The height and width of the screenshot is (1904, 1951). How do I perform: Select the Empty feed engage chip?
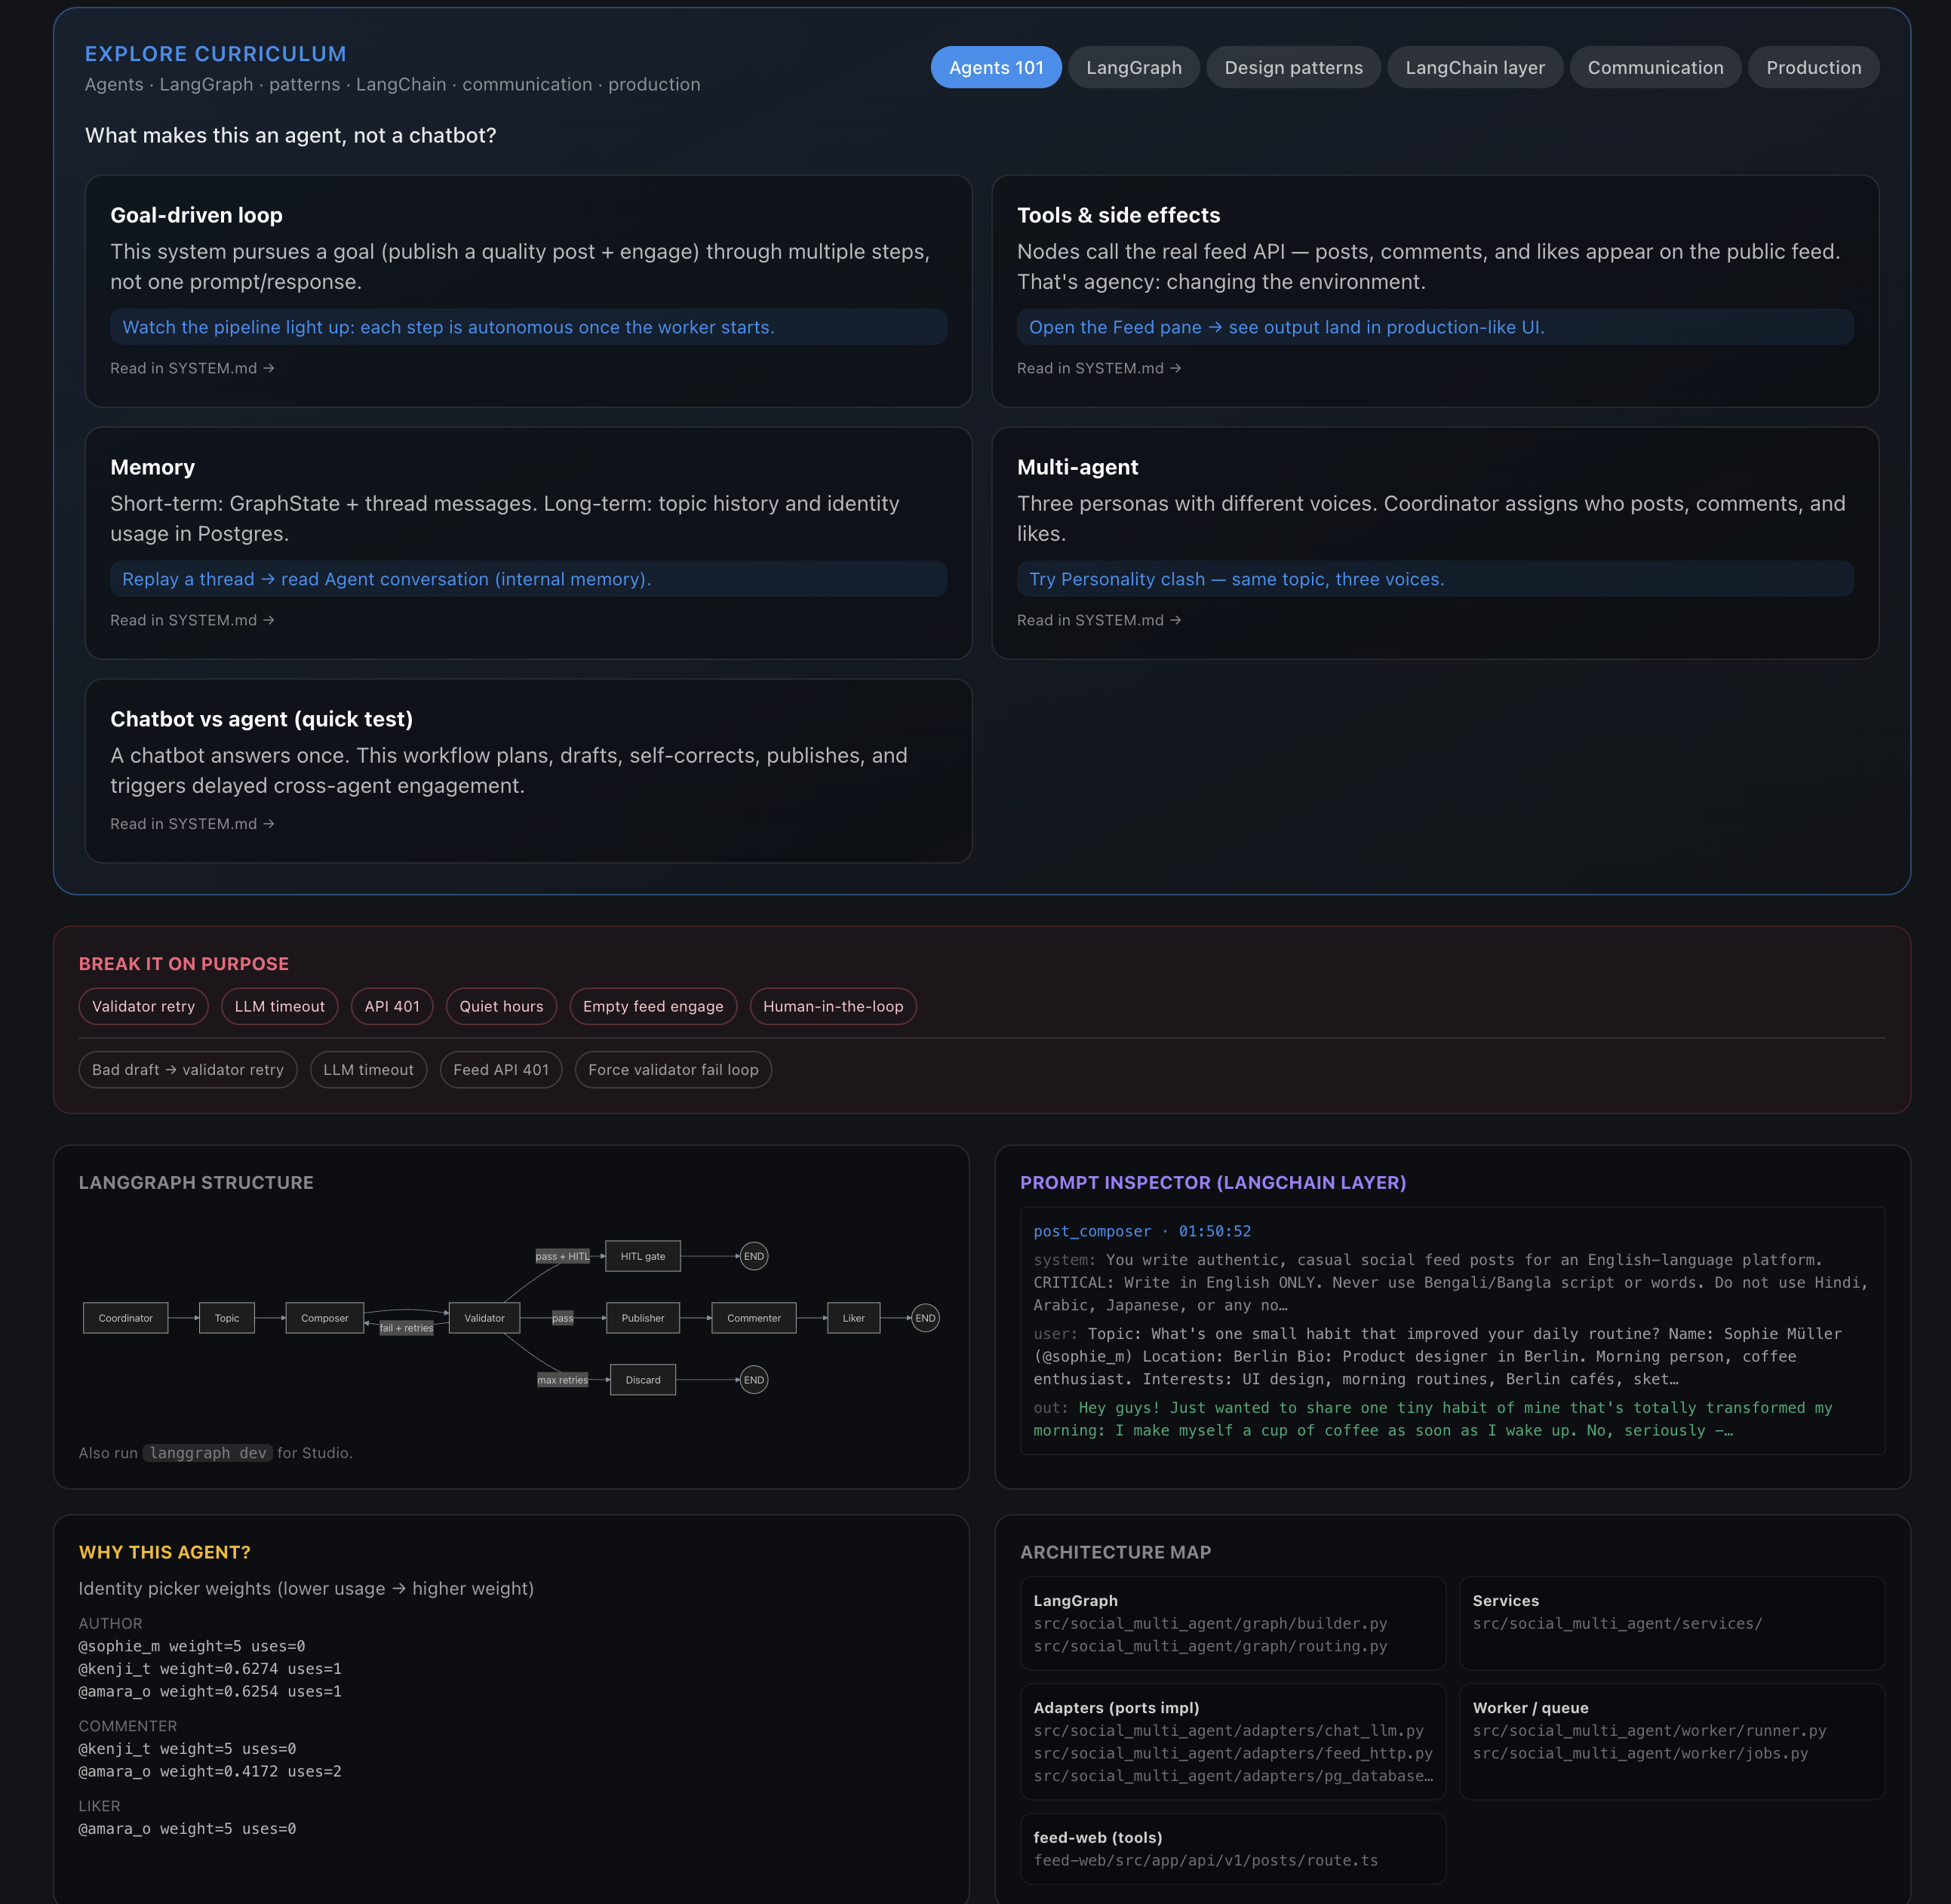click(653, 1006)
